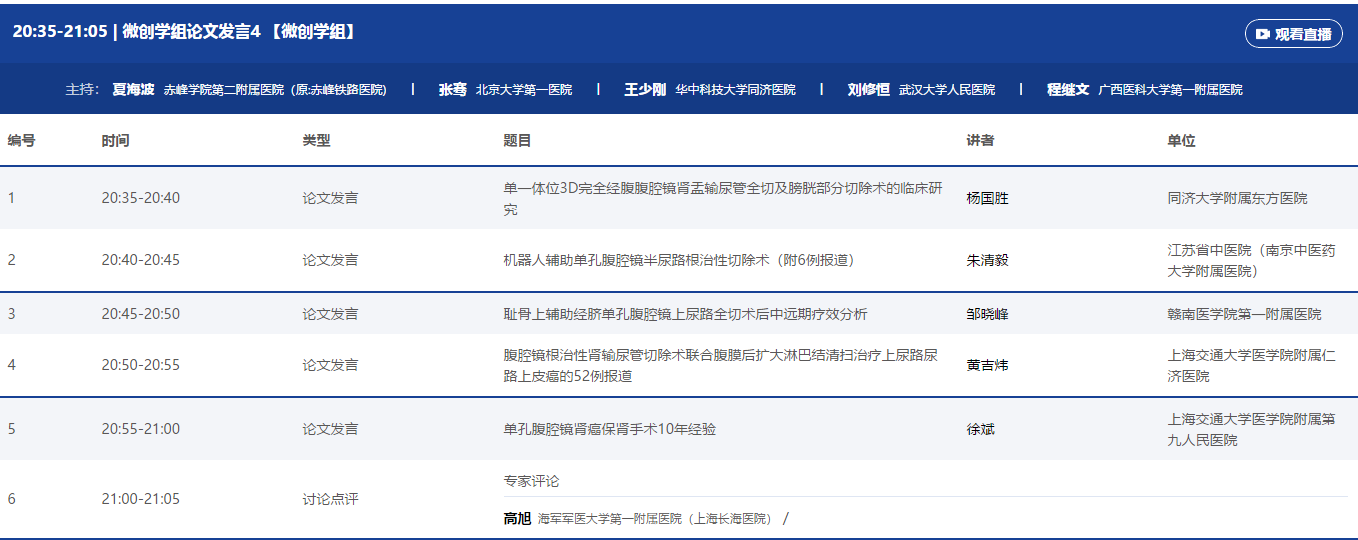Click the 观看直播 watch live button

pyautogui.click(x=1293, y=34)
